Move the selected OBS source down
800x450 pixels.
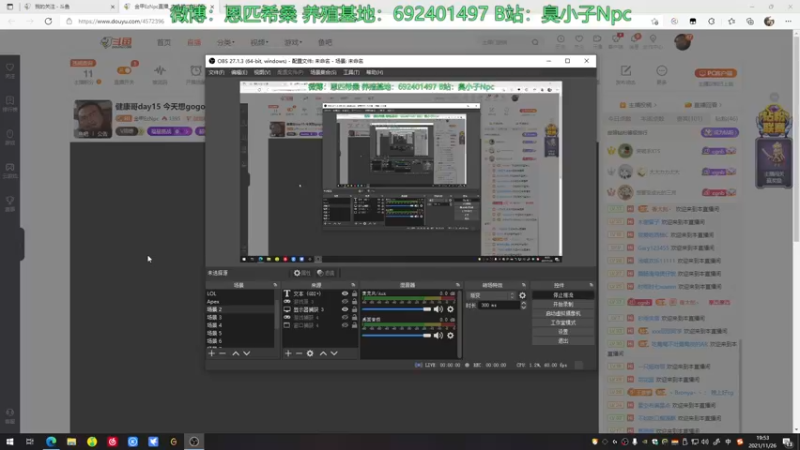coord(334,353)
